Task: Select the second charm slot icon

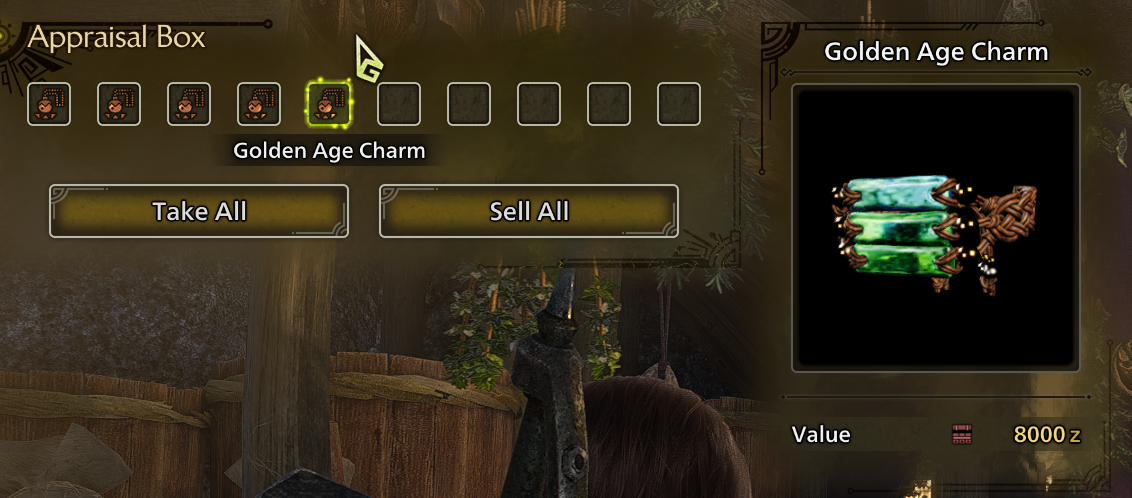Action: (119, 104)
